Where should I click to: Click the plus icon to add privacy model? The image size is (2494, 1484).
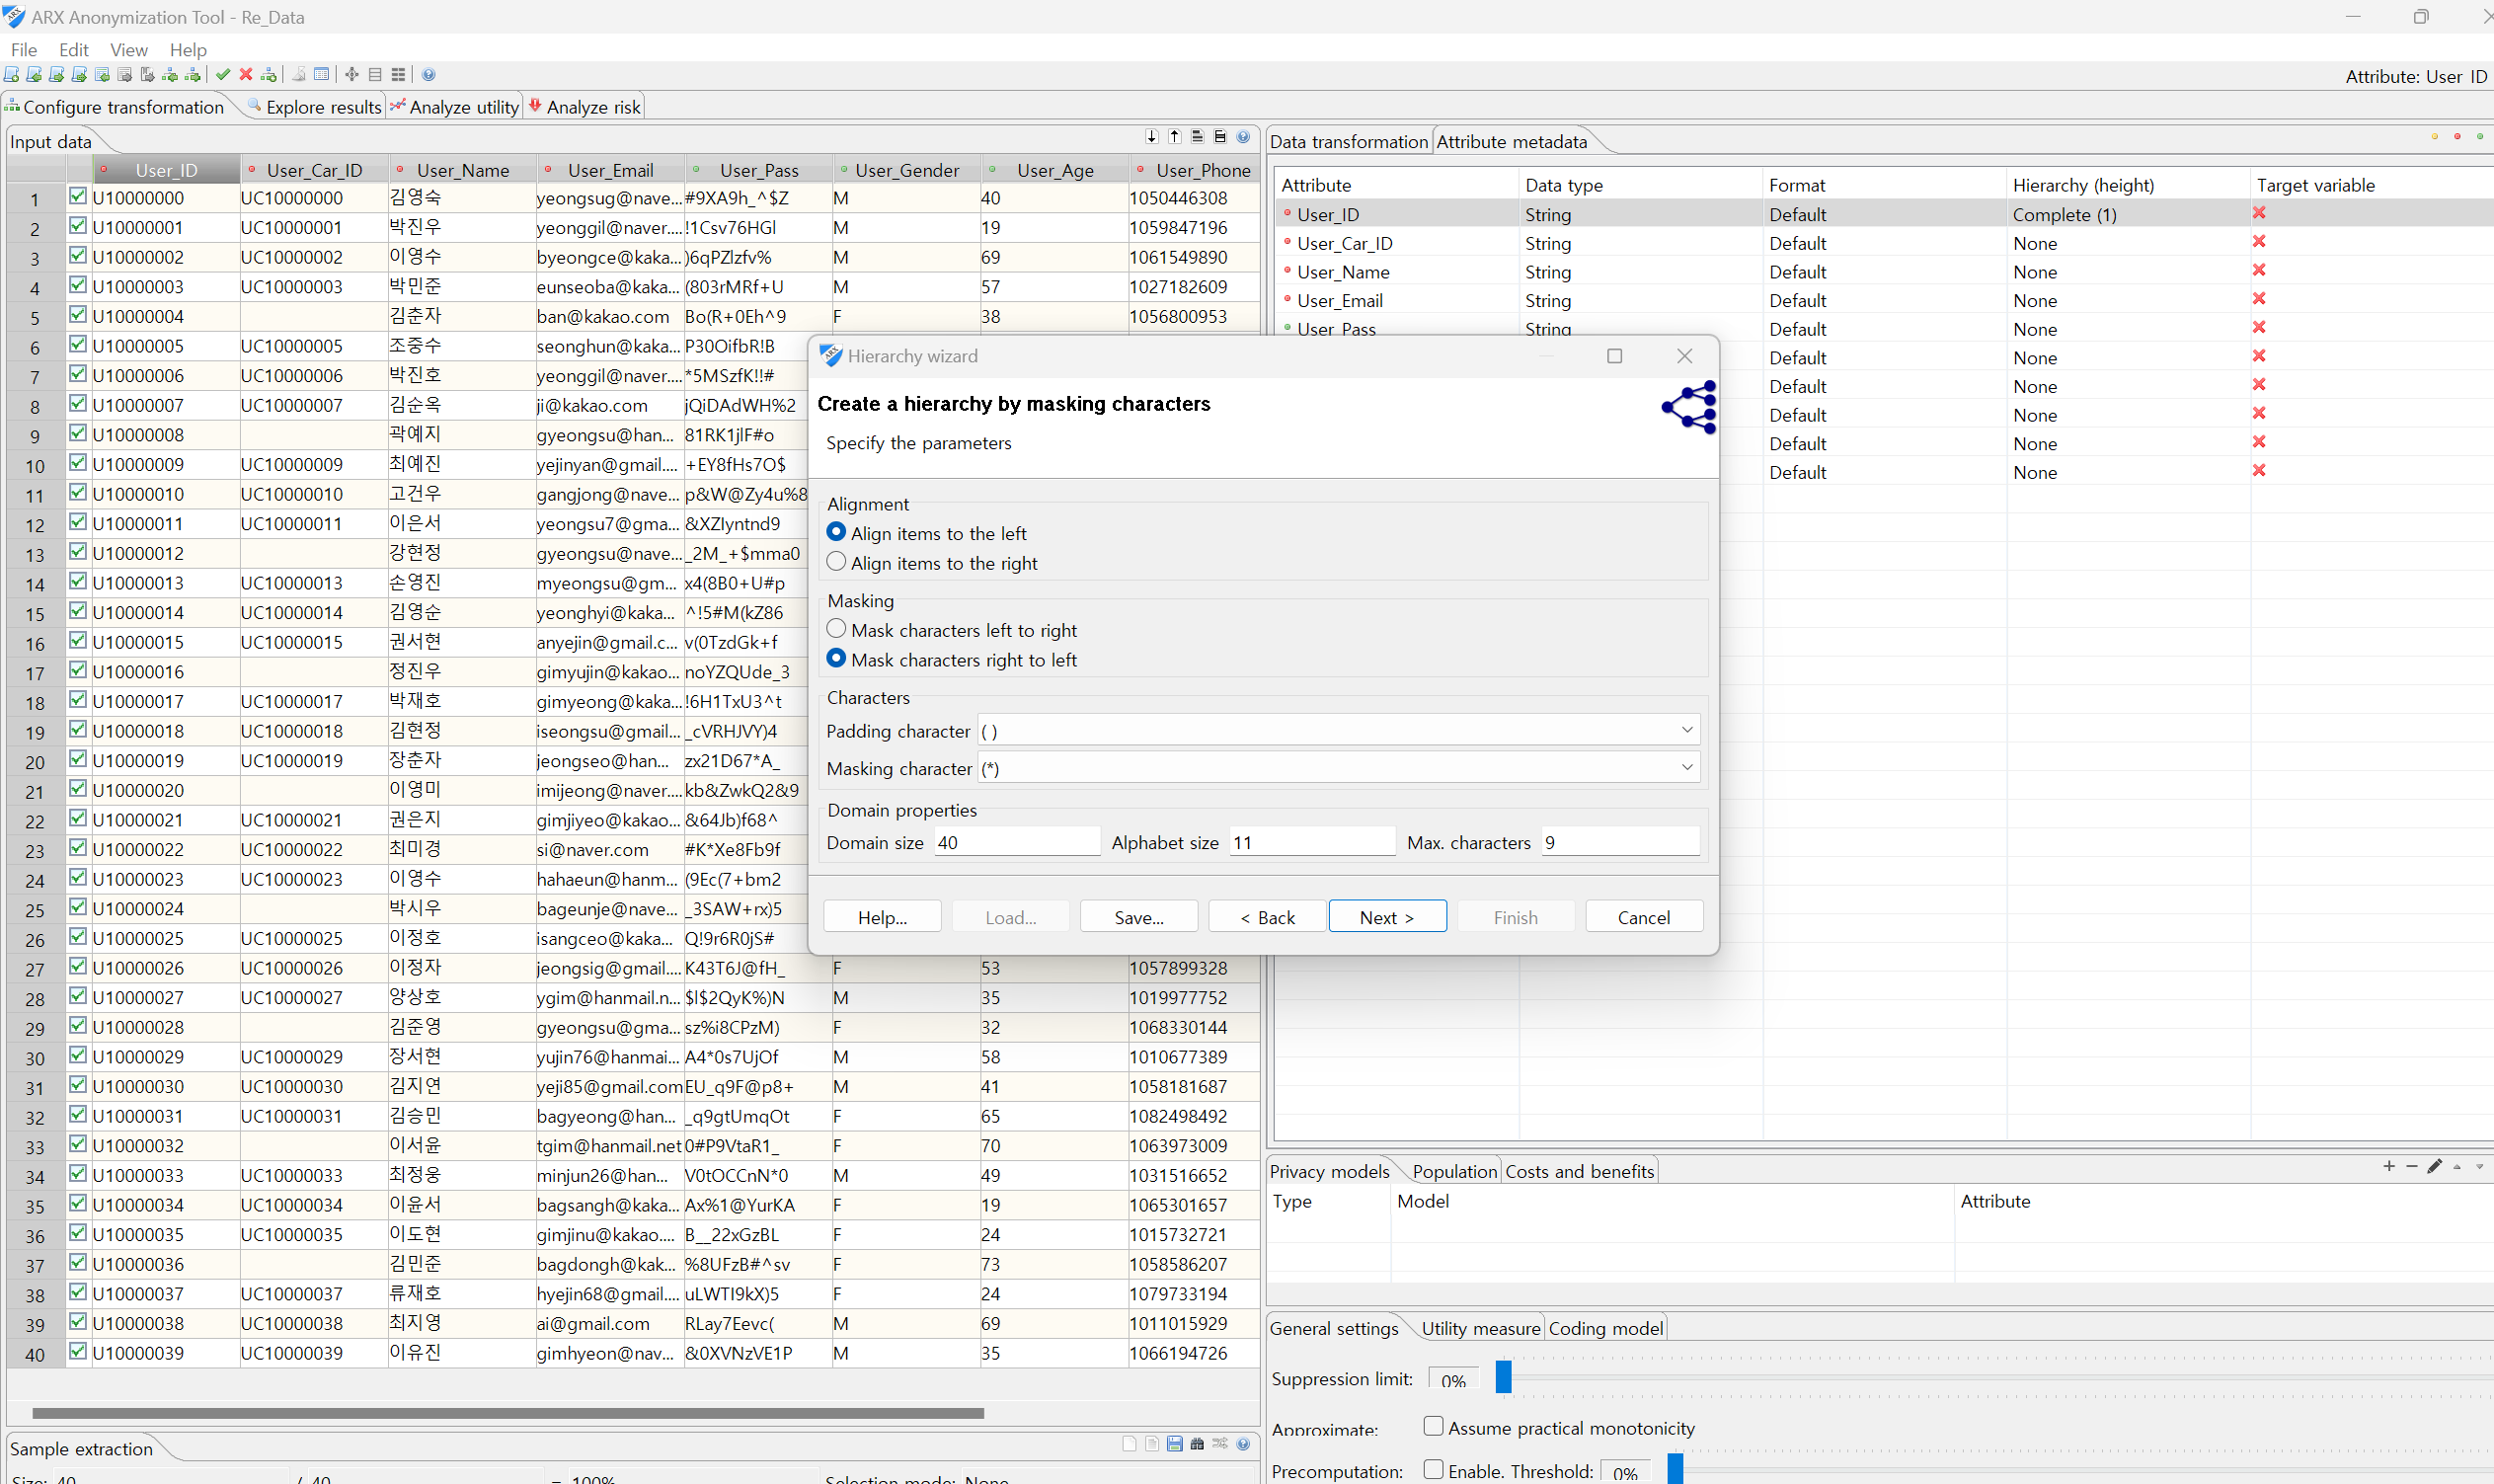click(2389, 1167)
